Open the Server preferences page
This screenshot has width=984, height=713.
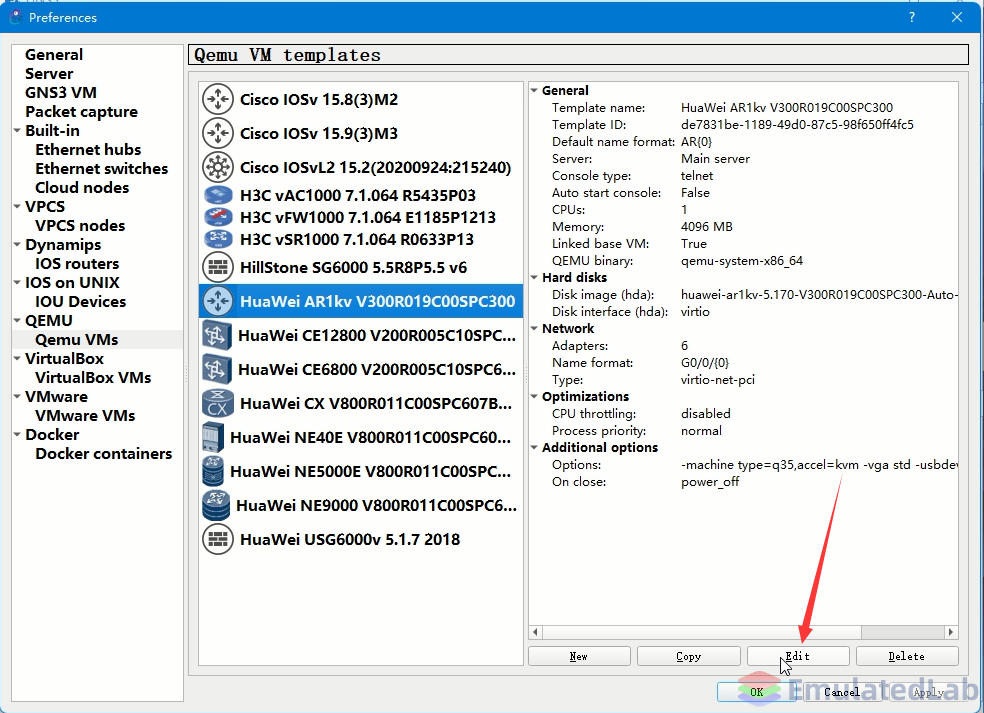[49, 73]
